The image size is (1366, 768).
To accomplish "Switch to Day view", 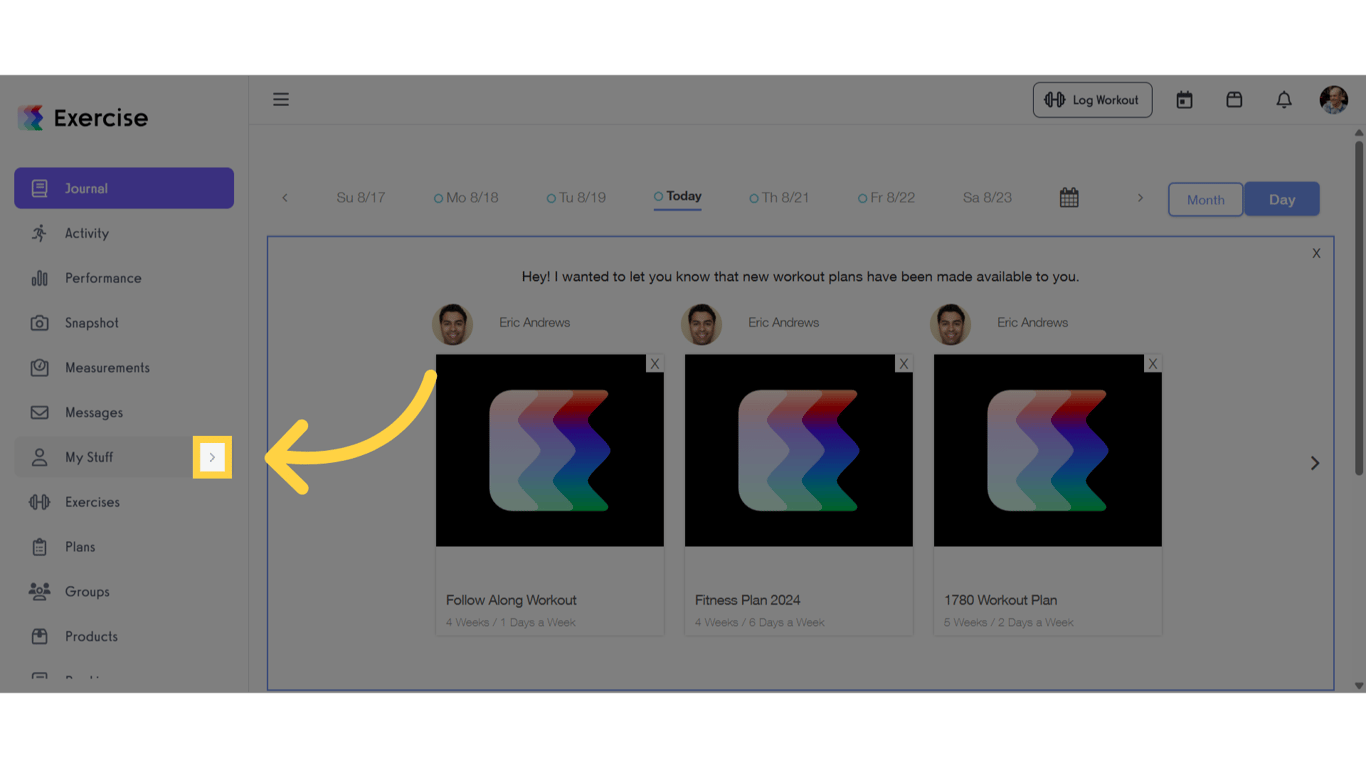I will [x=1282, y=199].
